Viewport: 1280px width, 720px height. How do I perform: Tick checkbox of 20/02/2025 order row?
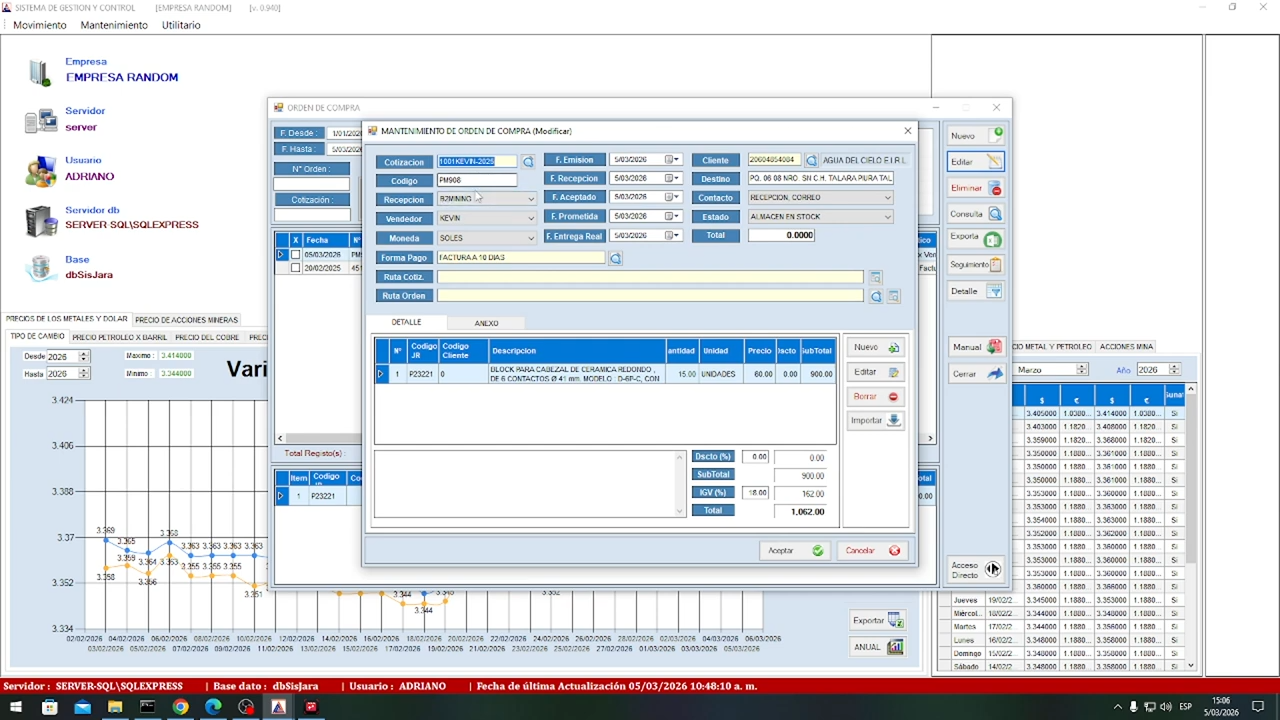(295, 268)
